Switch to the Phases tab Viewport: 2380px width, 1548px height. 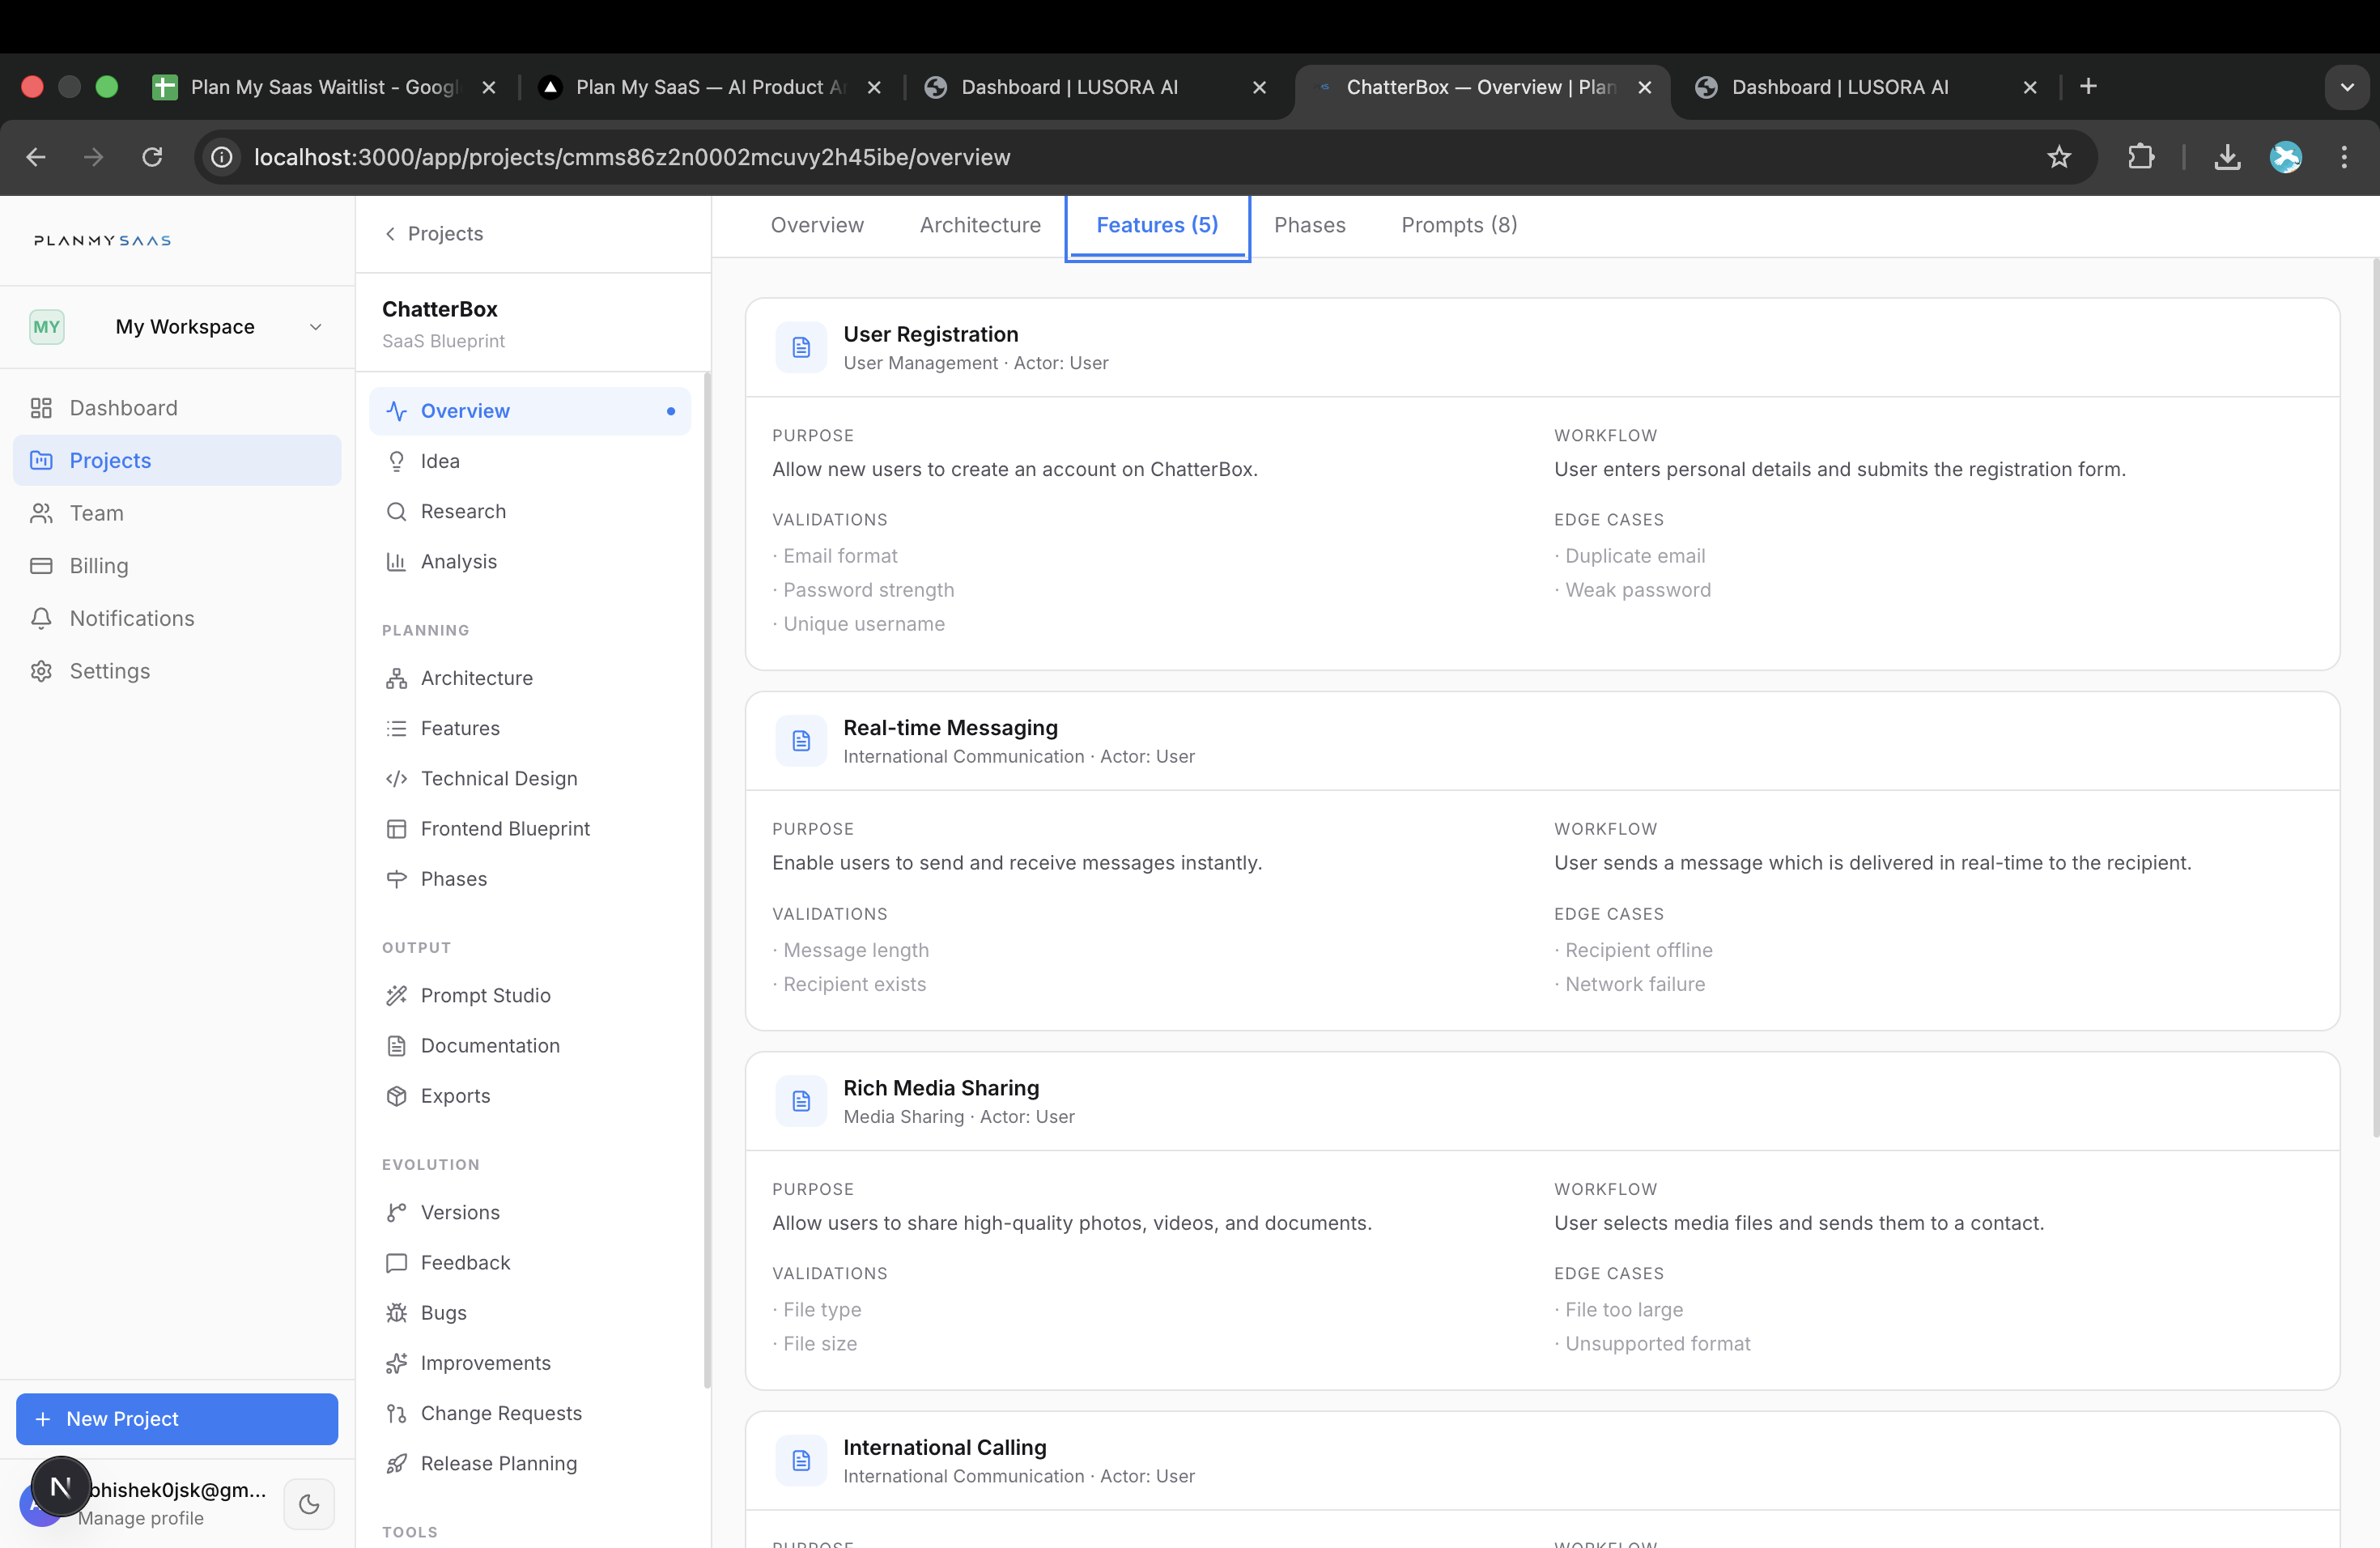pos(1309,225)
